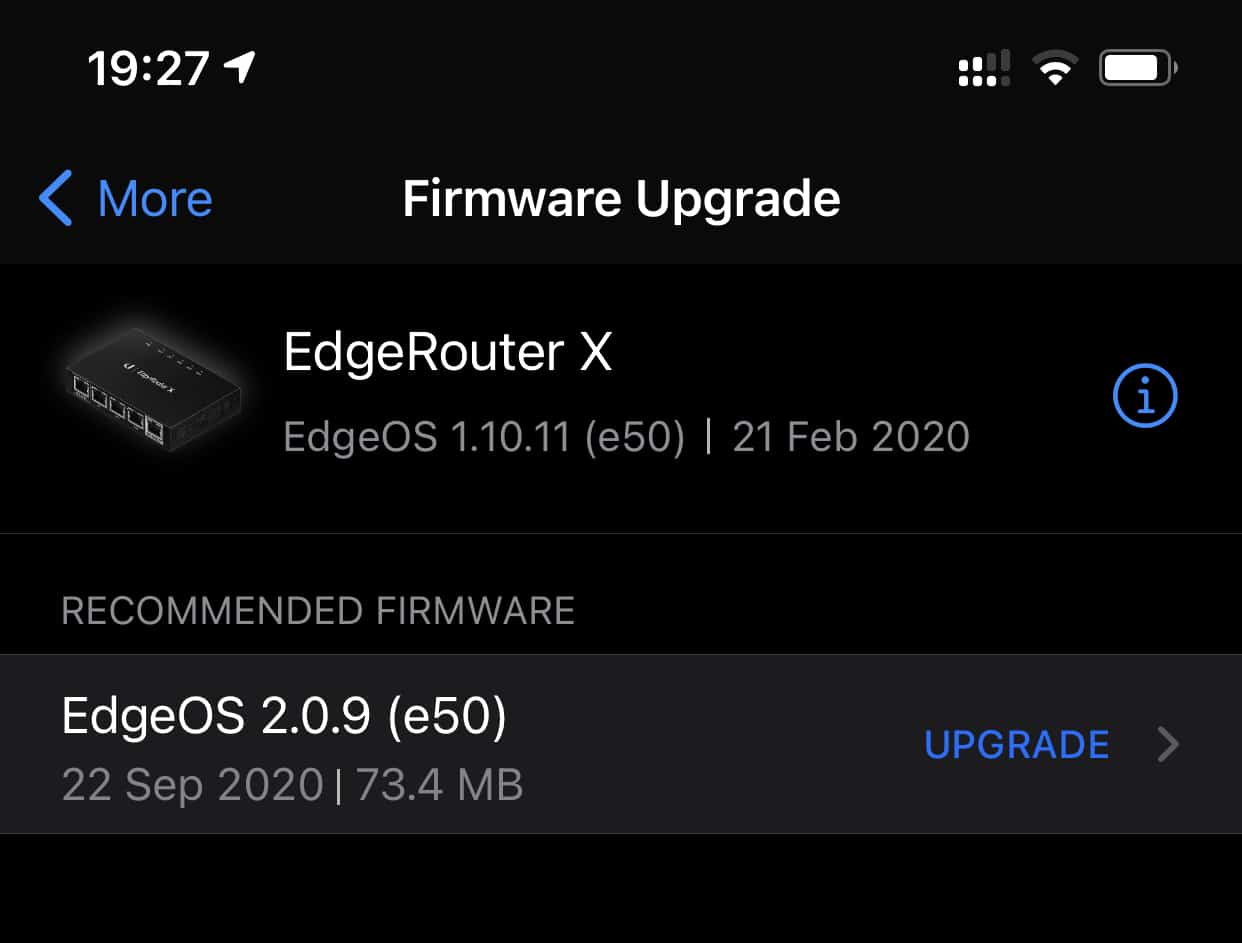Go back using the More link
This screenshot has width=1242, height=943.
click(155, 199)
